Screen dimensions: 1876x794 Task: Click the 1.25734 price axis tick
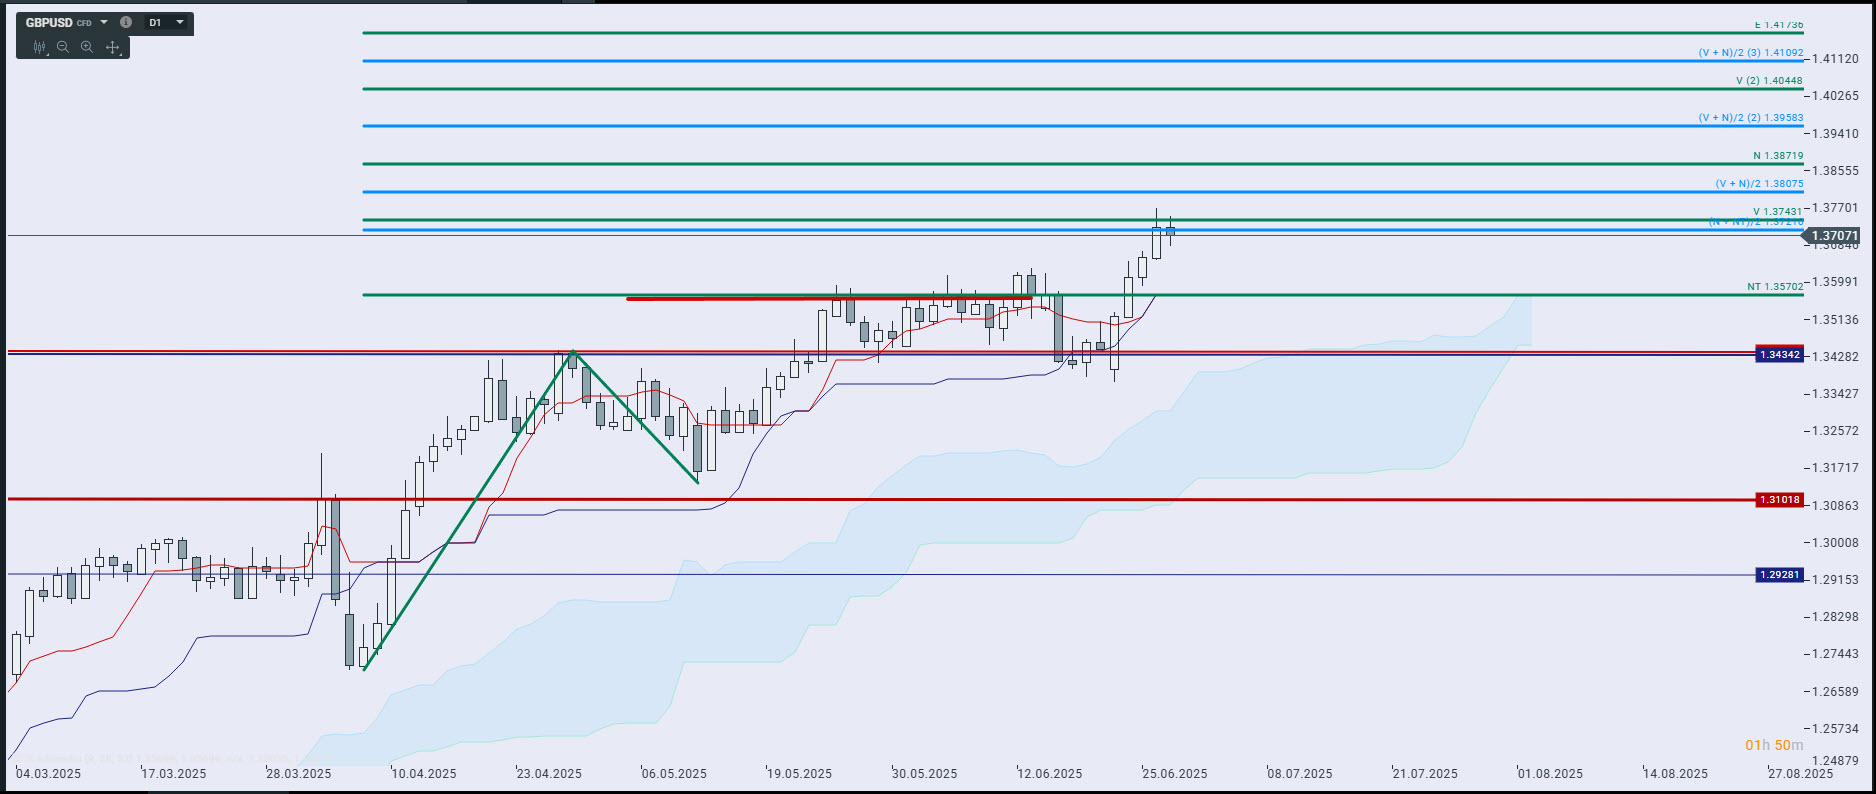tap(1835, 729)
